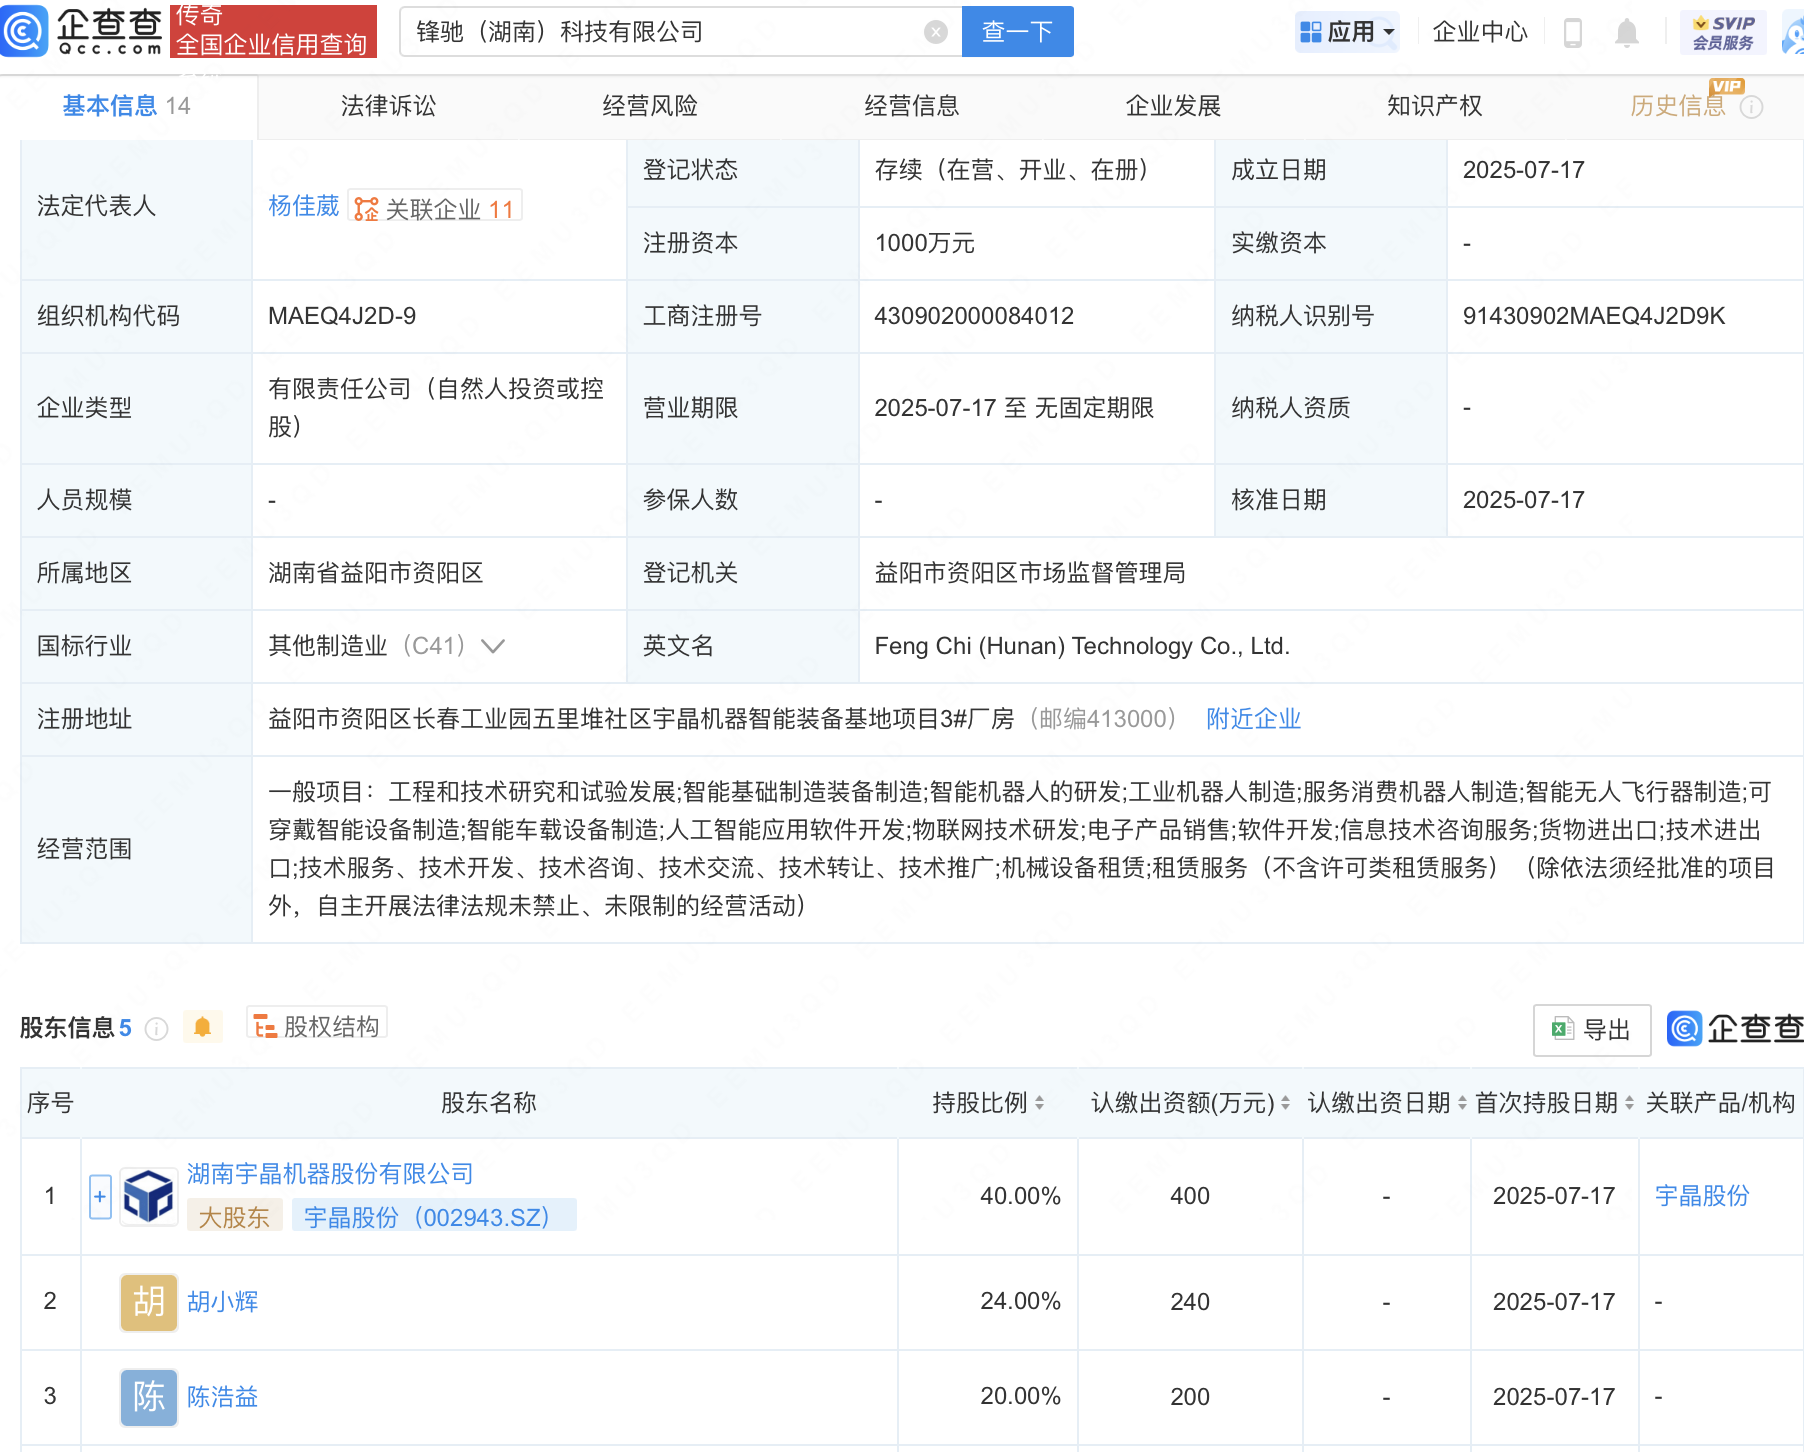Open the 应用 dropdown menu
Image resolution: width=1804 pixels, height=1452 pixels.
pos(1346,32)
